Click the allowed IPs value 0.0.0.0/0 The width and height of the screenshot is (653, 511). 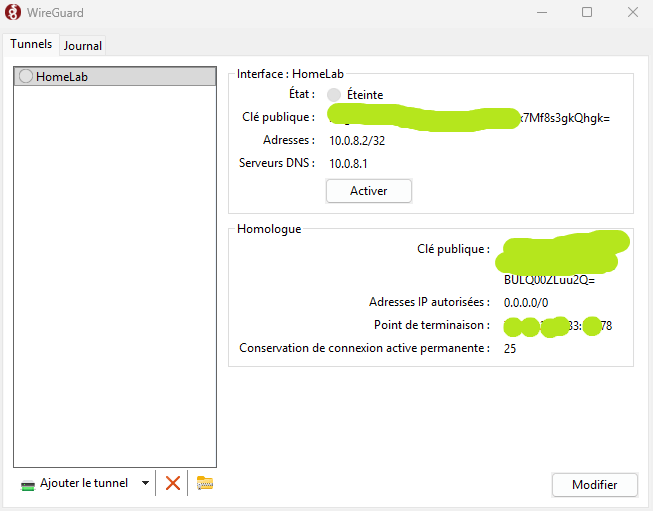[526, 302]
